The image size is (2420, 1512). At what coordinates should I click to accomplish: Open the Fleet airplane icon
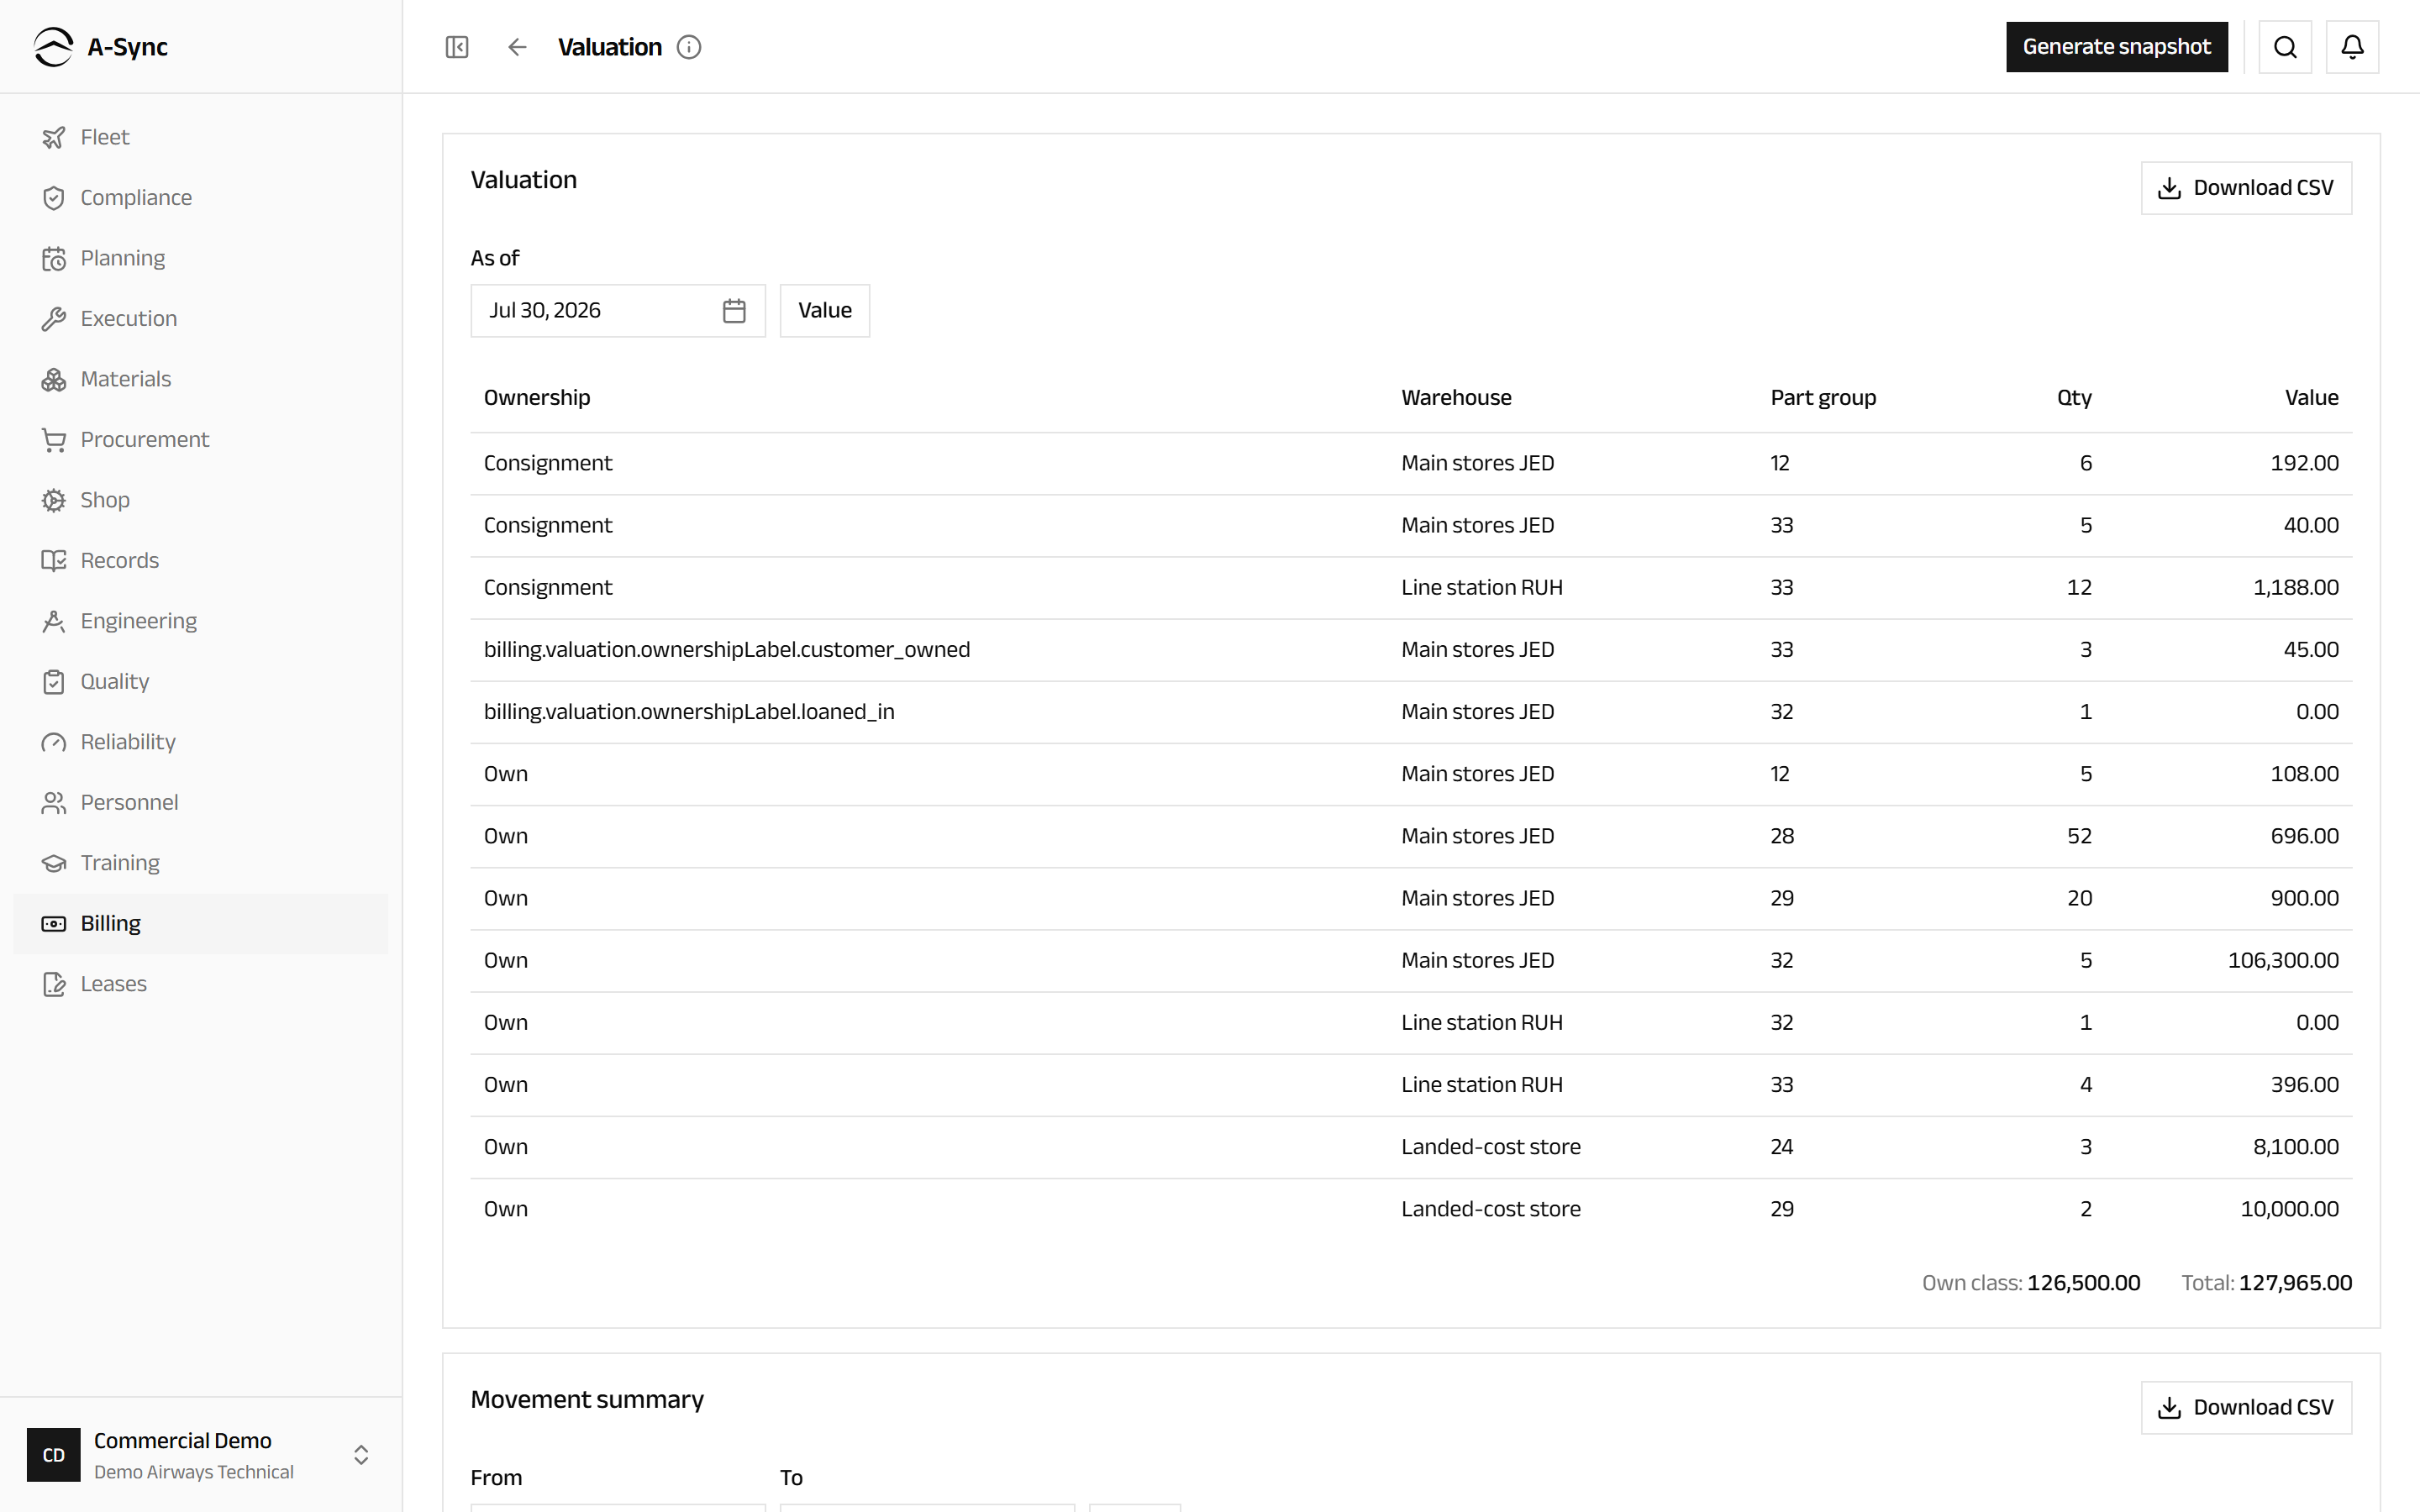point(54,137)
